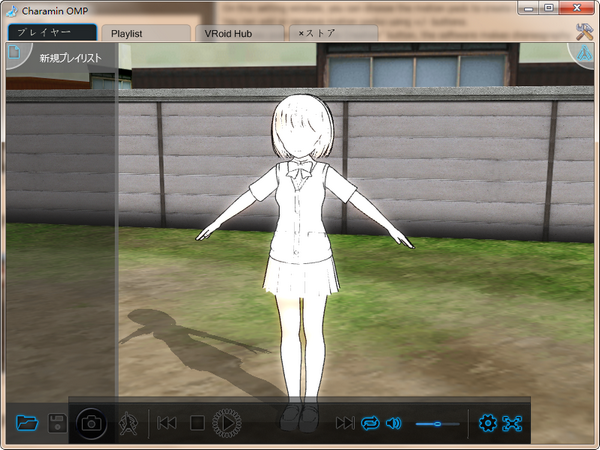Open file with the folder icon
The image size is (600, 450).
coord(28,423)
